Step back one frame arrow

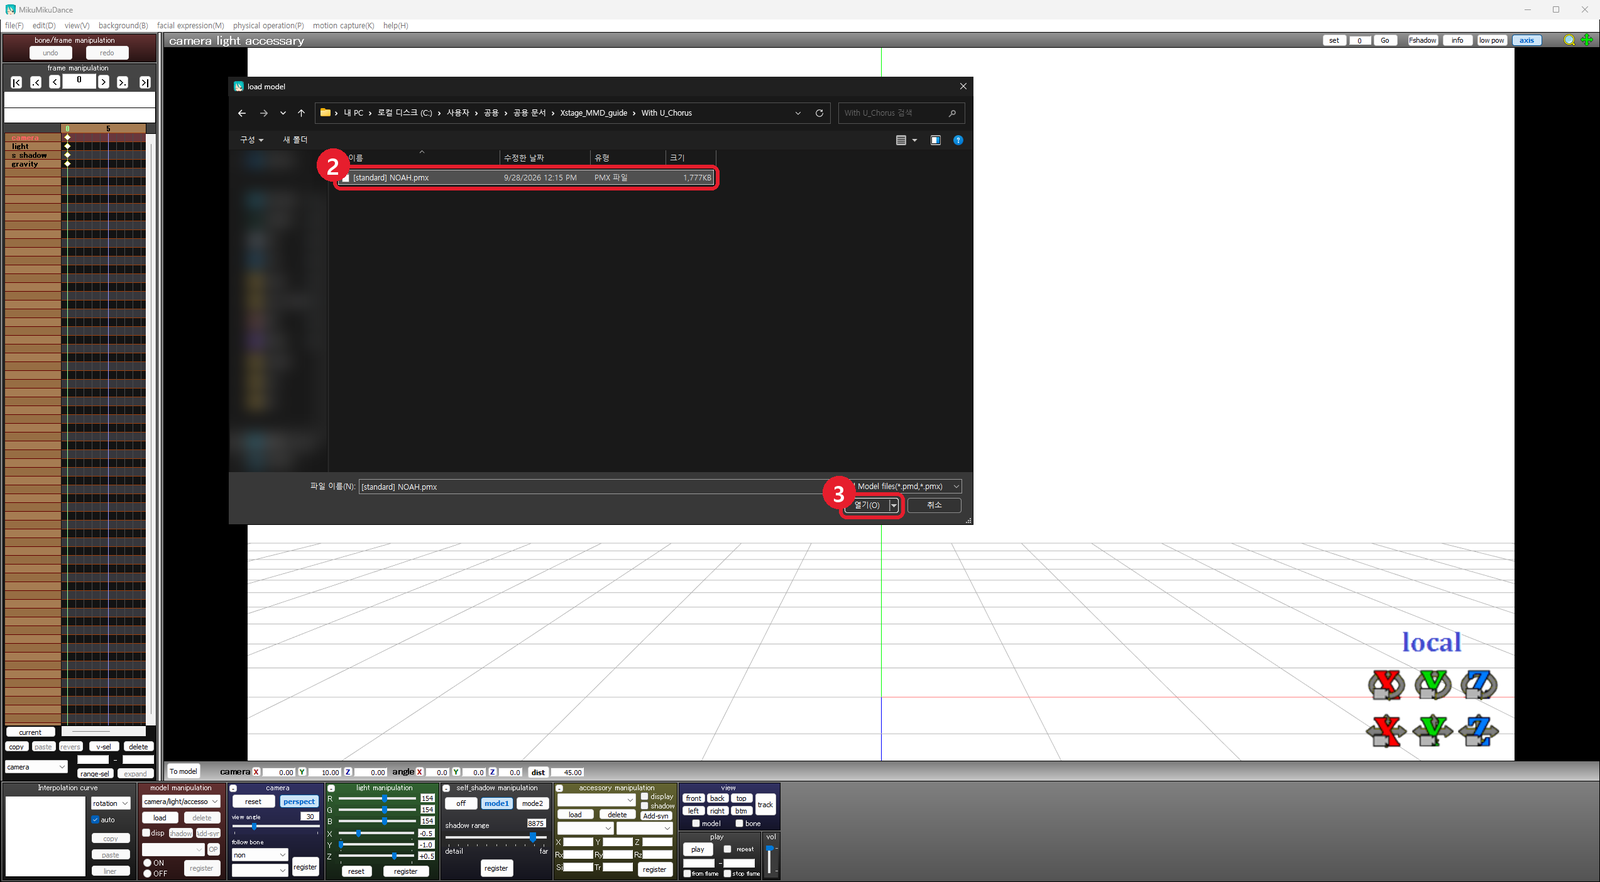pyautogui.click(x=55, y=82)
